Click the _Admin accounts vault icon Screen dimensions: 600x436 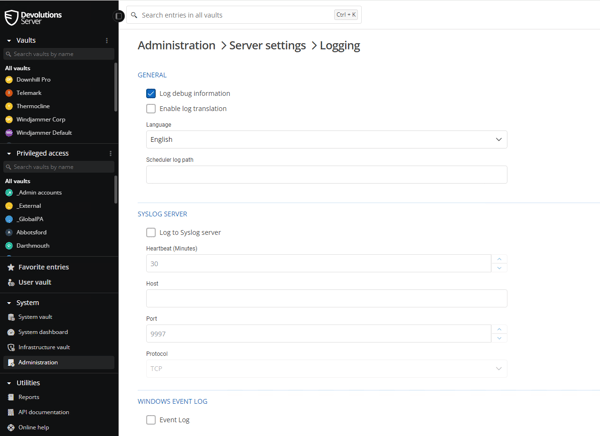click(x=9, y=193)
